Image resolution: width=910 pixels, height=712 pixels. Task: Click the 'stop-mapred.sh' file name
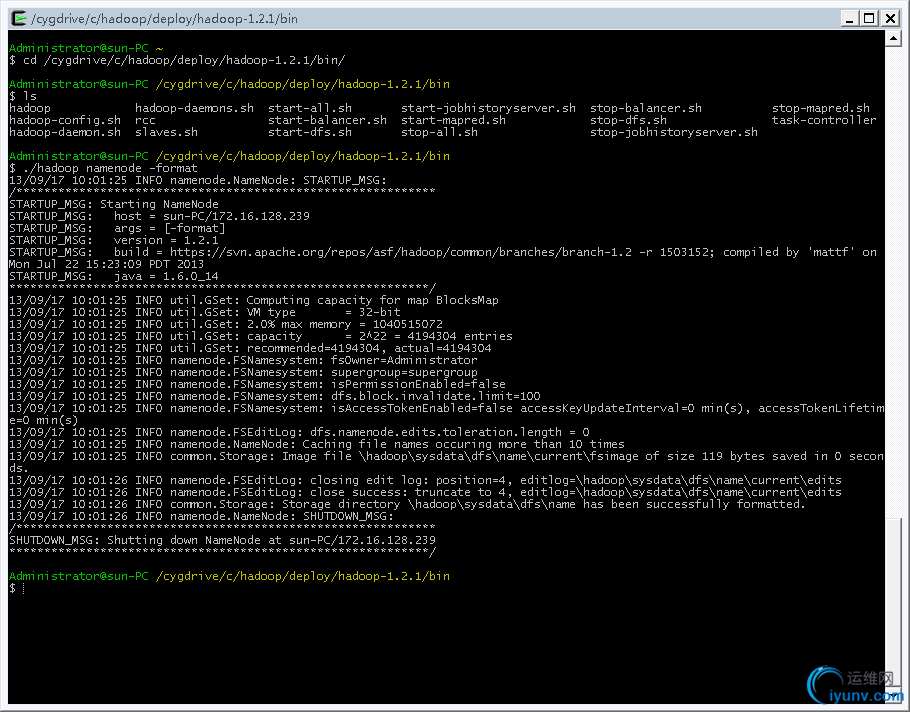point(821,108)
